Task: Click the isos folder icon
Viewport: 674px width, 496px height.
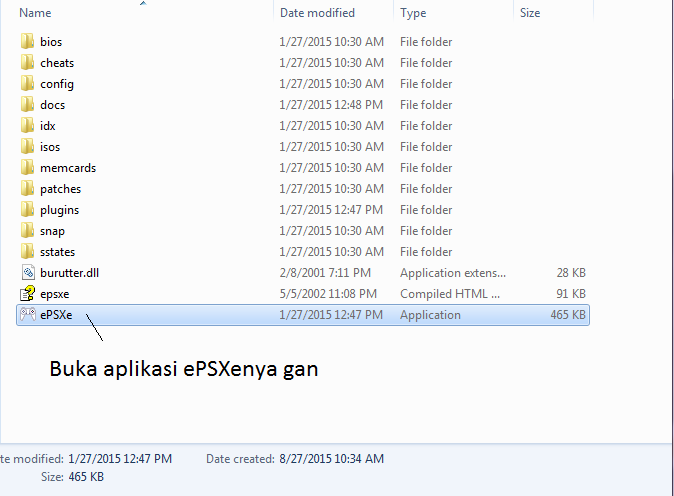Action: pyautogui.click(x=28, y=147)
